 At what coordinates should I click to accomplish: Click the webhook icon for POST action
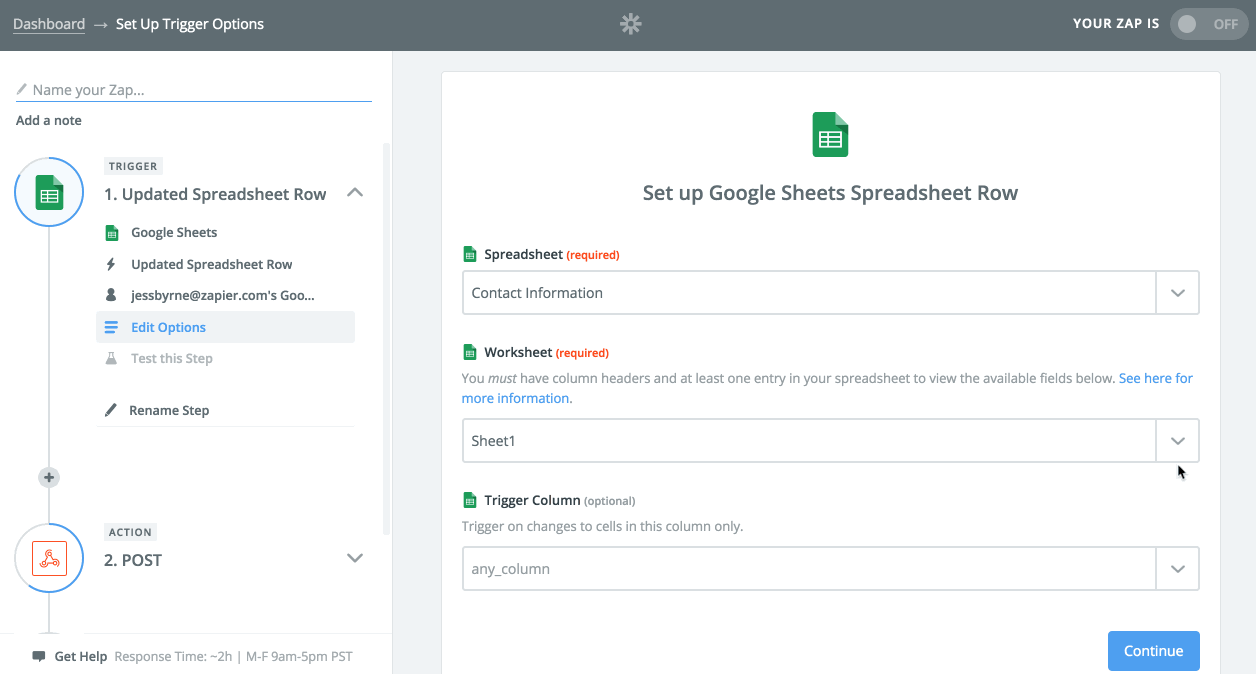coord(49,558)
